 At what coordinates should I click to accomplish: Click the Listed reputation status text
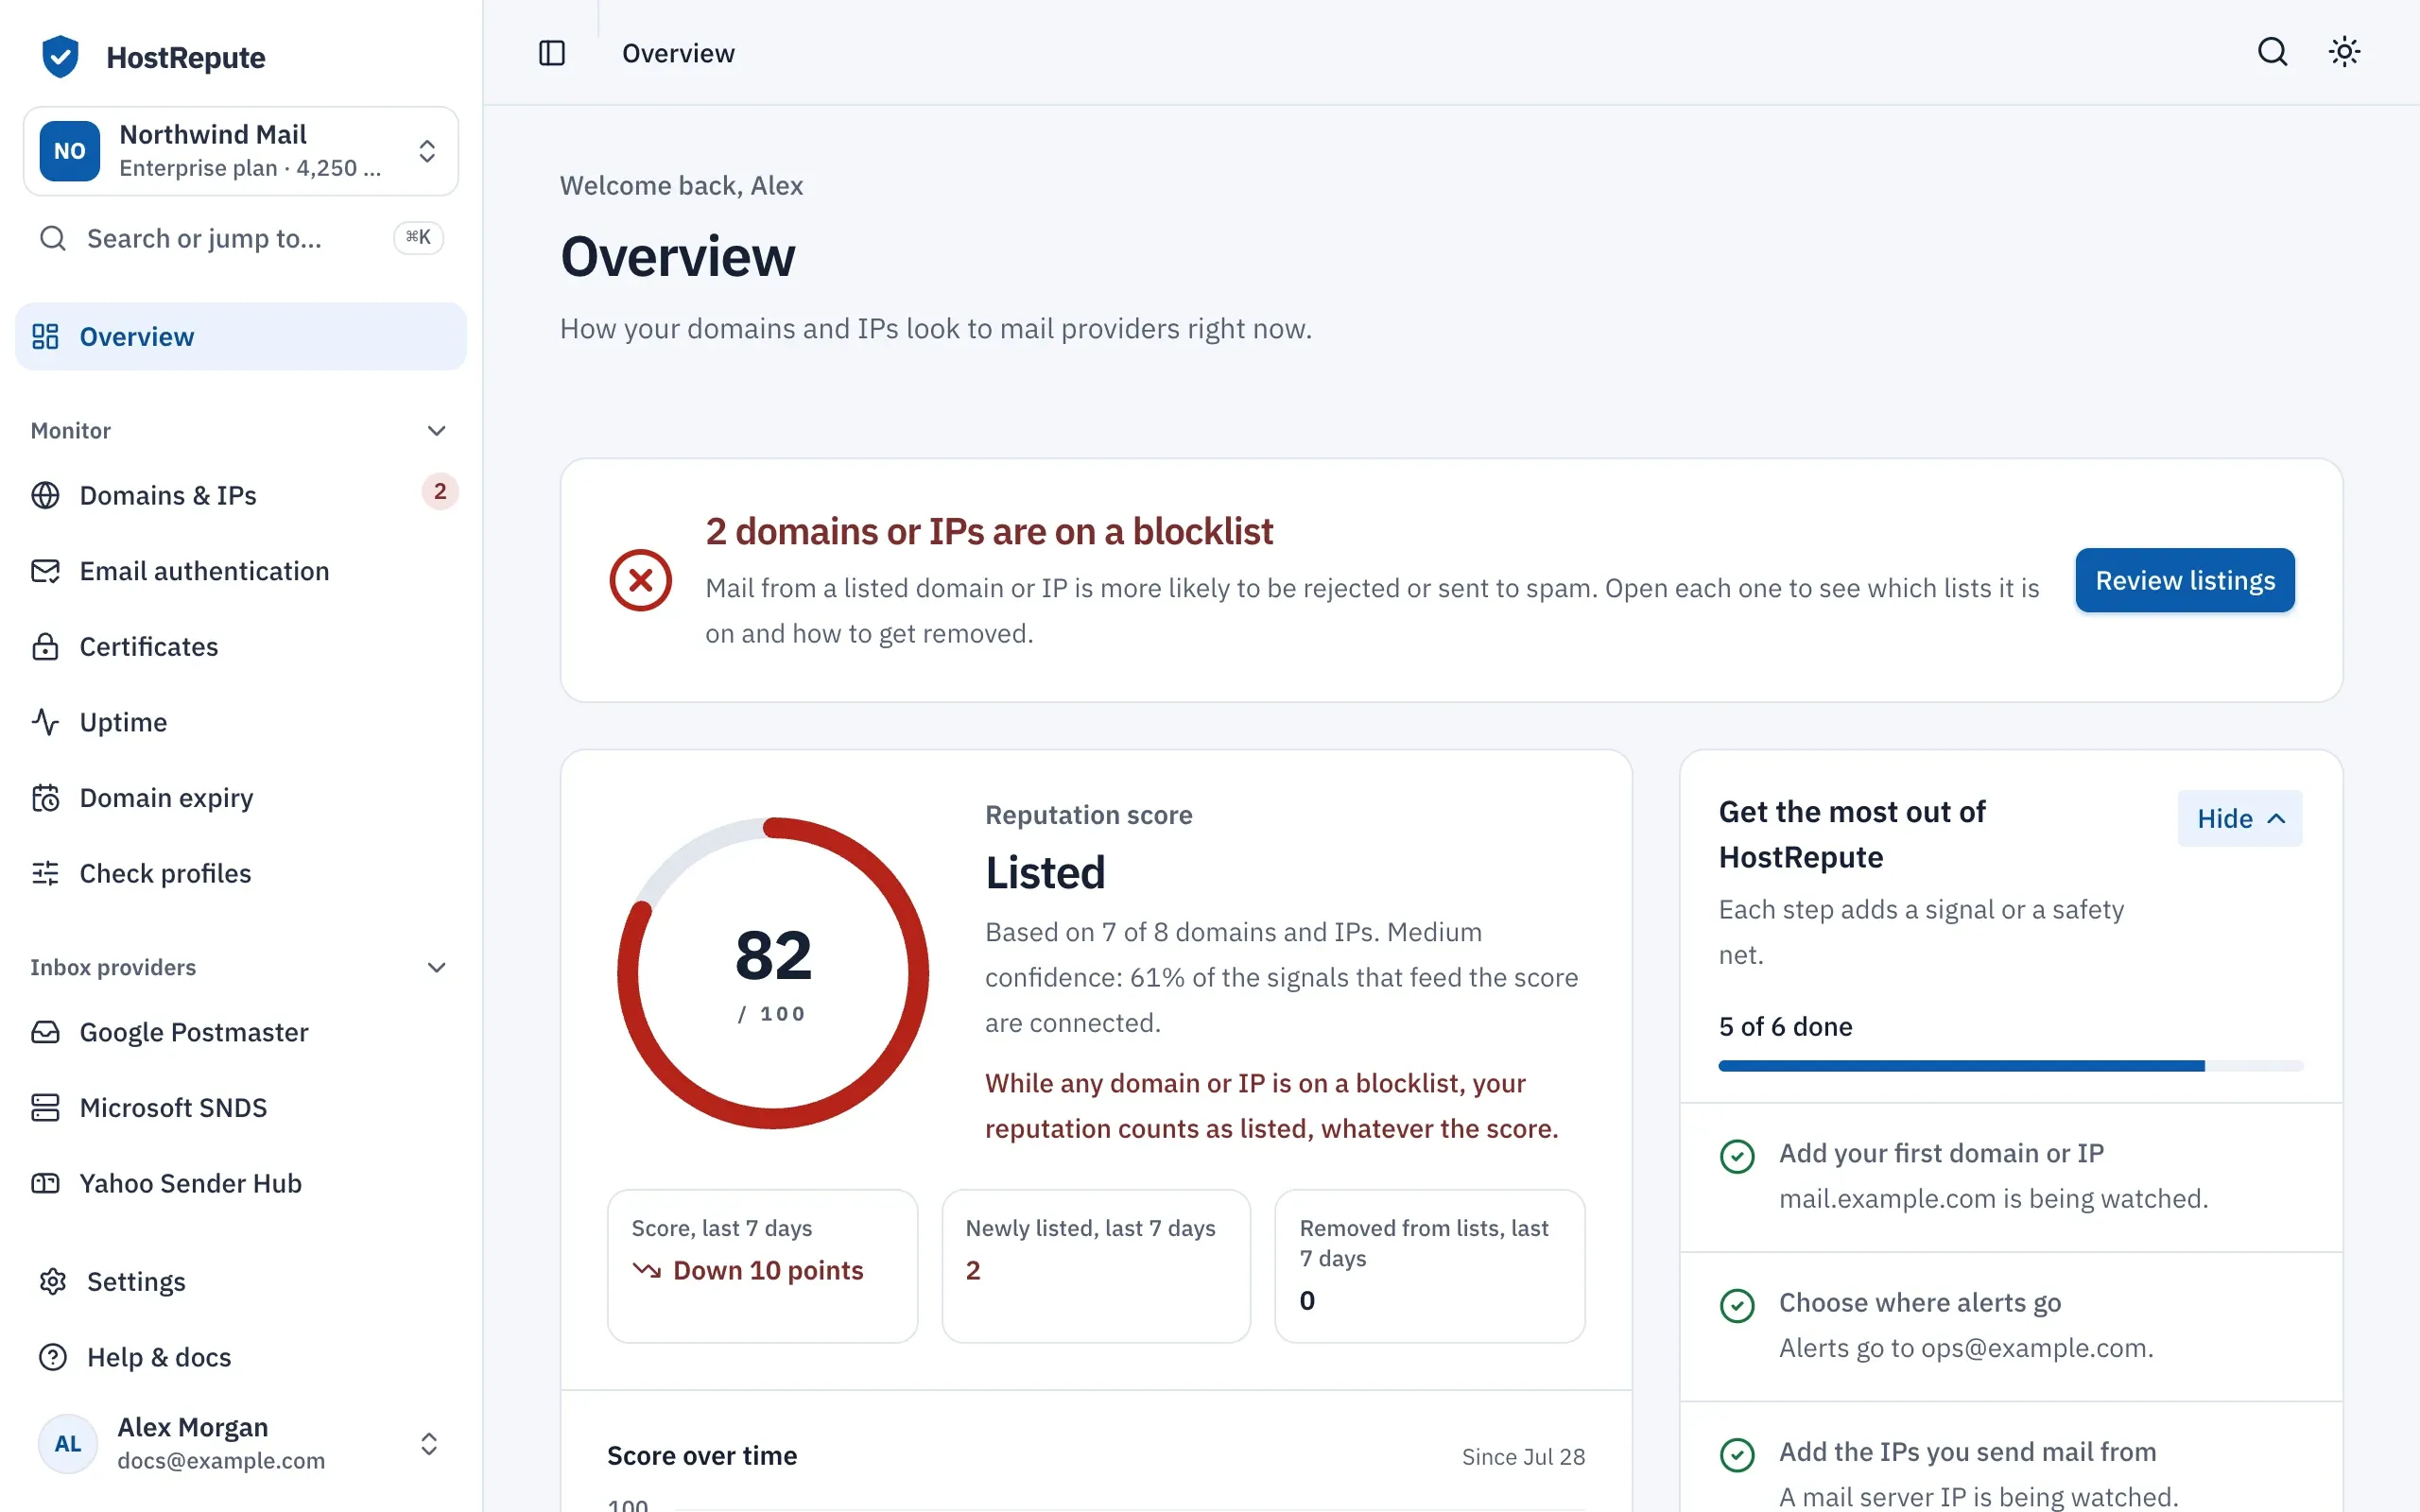1045,873
